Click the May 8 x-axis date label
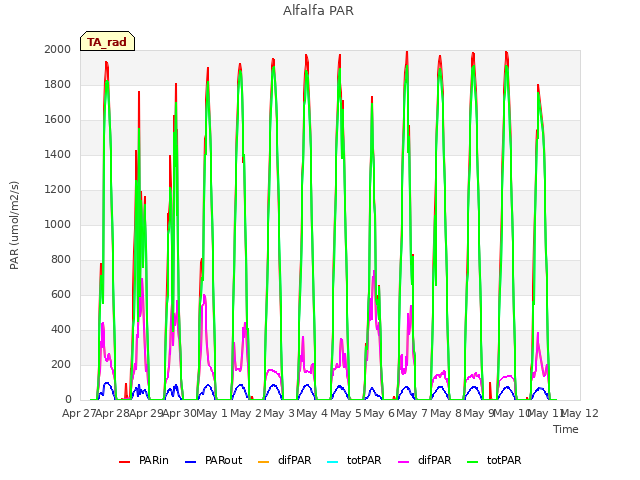 tap(446, 413)
